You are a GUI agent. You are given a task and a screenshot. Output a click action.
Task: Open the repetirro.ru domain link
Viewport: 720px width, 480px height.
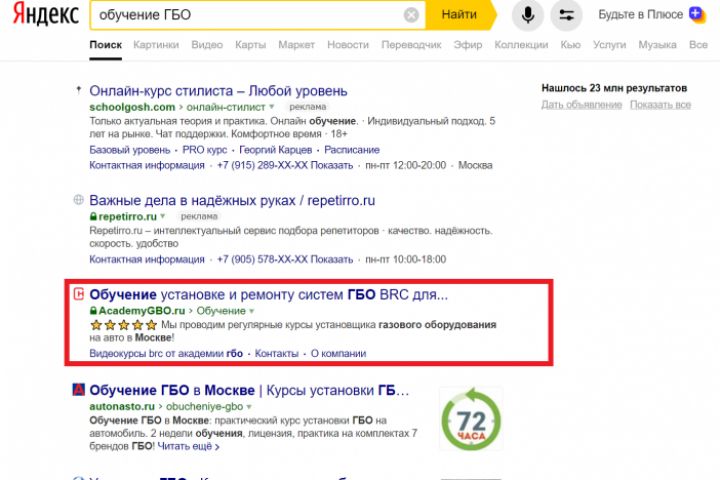[x=127, y=216]
